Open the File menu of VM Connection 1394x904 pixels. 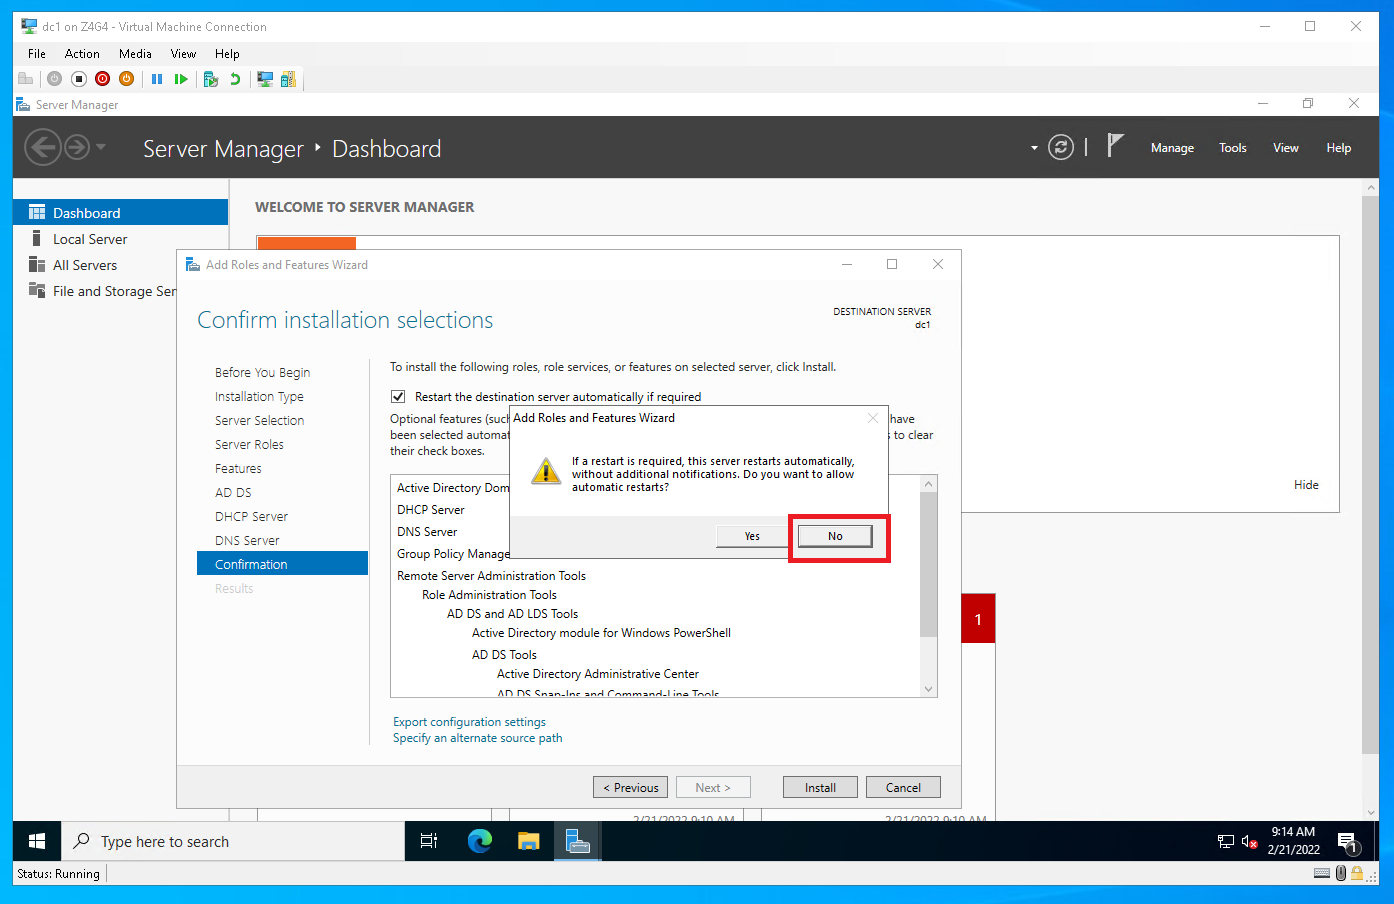[x=37, y=54]
